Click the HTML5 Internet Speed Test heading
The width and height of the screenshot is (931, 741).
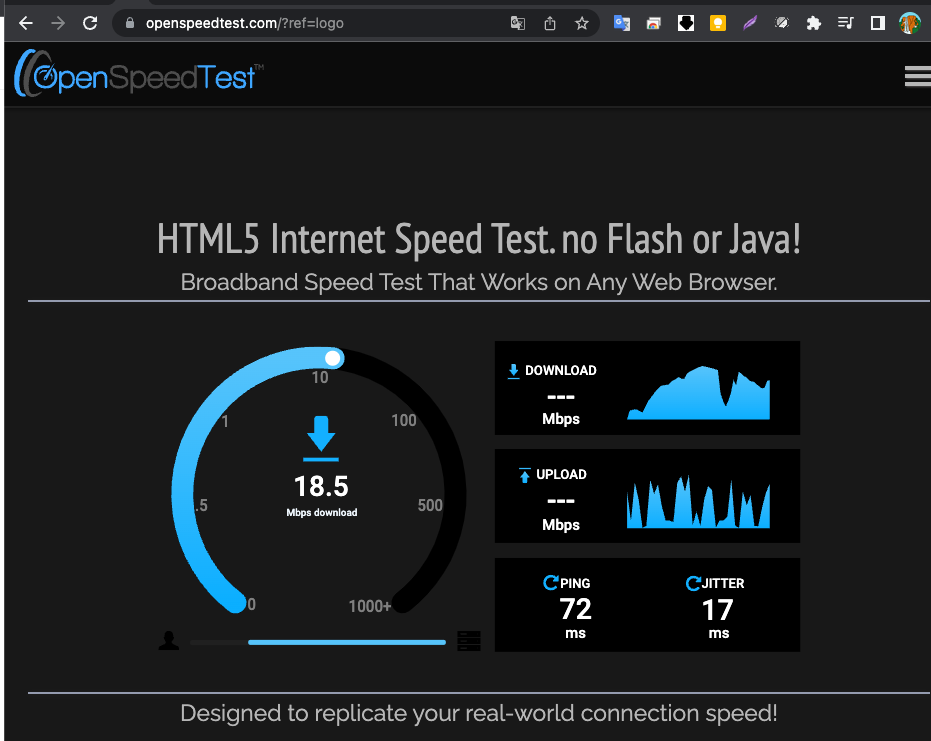point(479,239)
